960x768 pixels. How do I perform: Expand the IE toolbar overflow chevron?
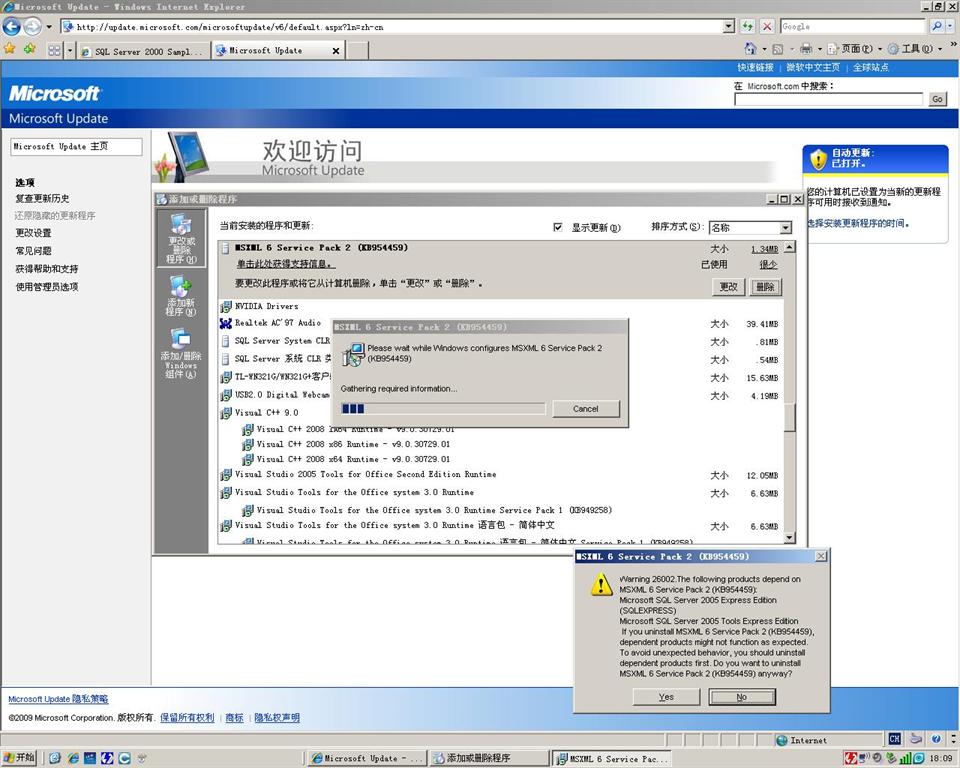pos(953,45)
